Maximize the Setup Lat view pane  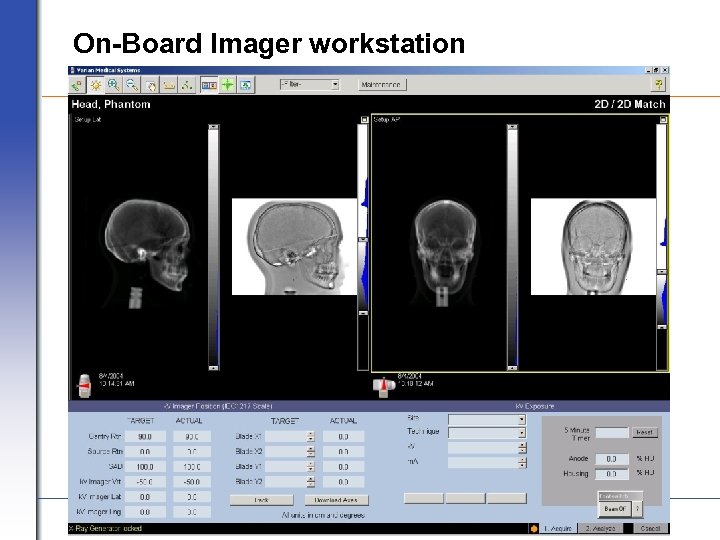tap(365, 119)
